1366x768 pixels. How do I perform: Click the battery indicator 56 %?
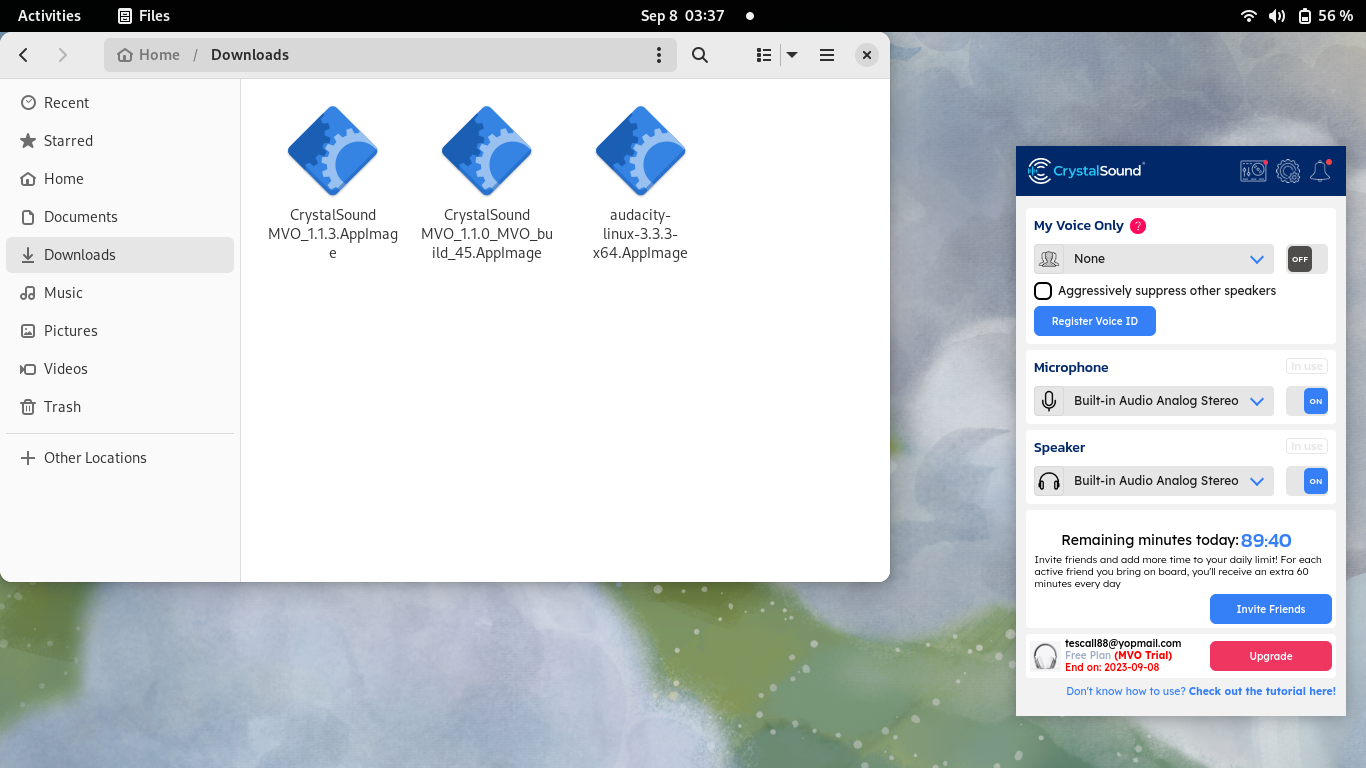(1325, 15)
